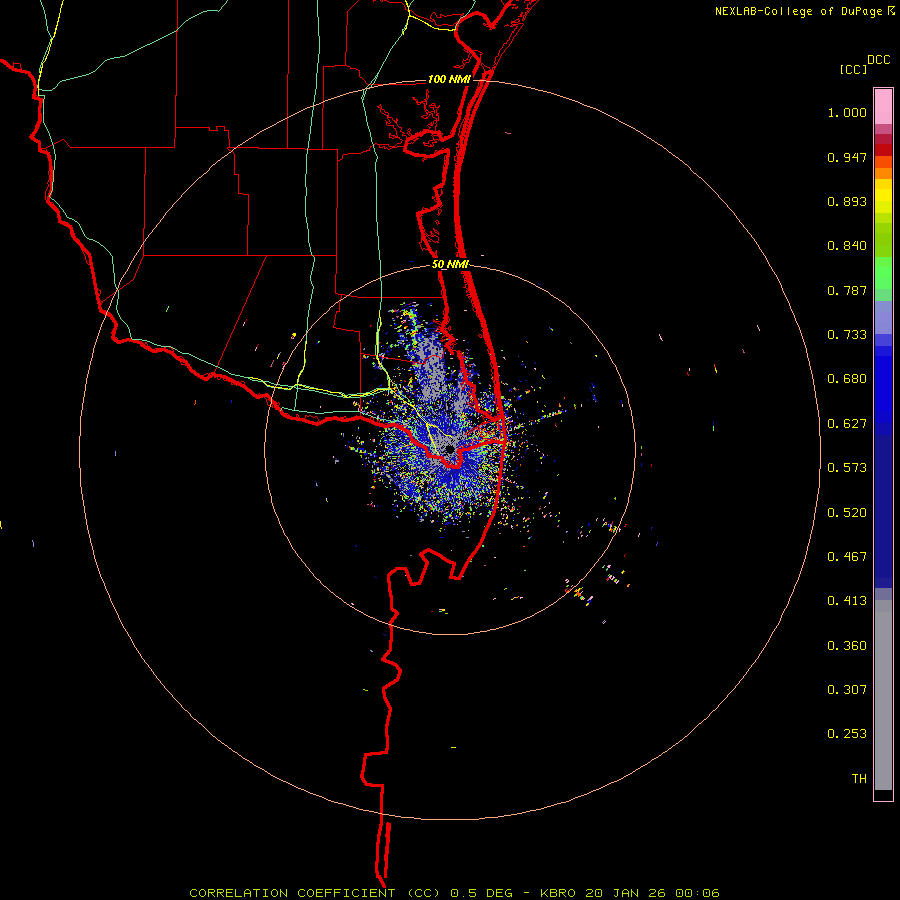
Task: Click the 0.893 color scale label
Action: coord(847,201)
